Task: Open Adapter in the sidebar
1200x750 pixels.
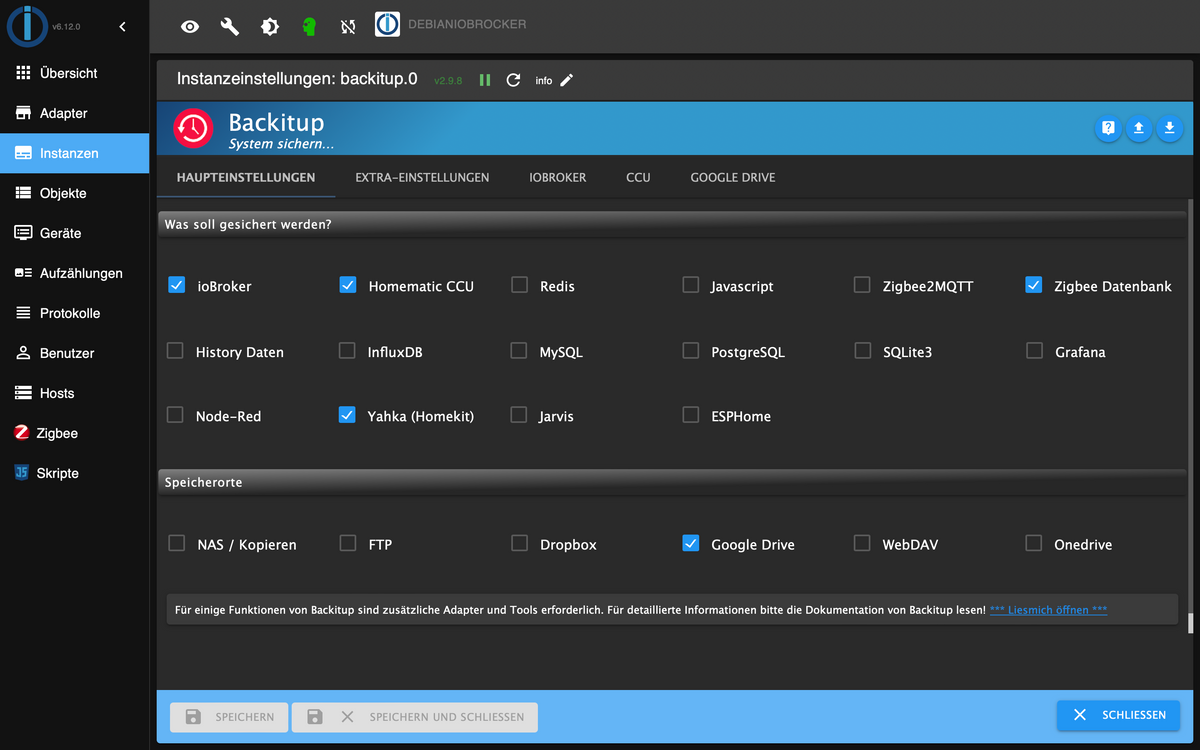Action: pyautogui.click(x=74, y=113)
